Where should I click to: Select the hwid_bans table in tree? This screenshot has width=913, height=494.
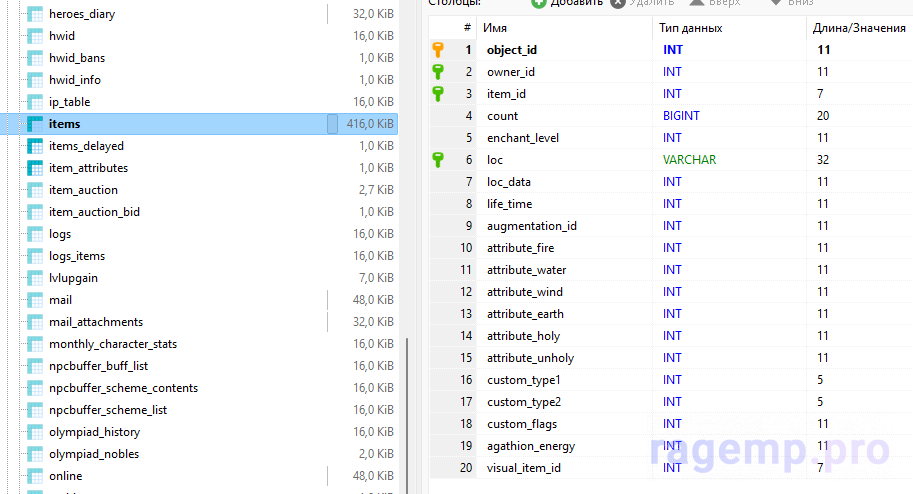pos(76,58)
